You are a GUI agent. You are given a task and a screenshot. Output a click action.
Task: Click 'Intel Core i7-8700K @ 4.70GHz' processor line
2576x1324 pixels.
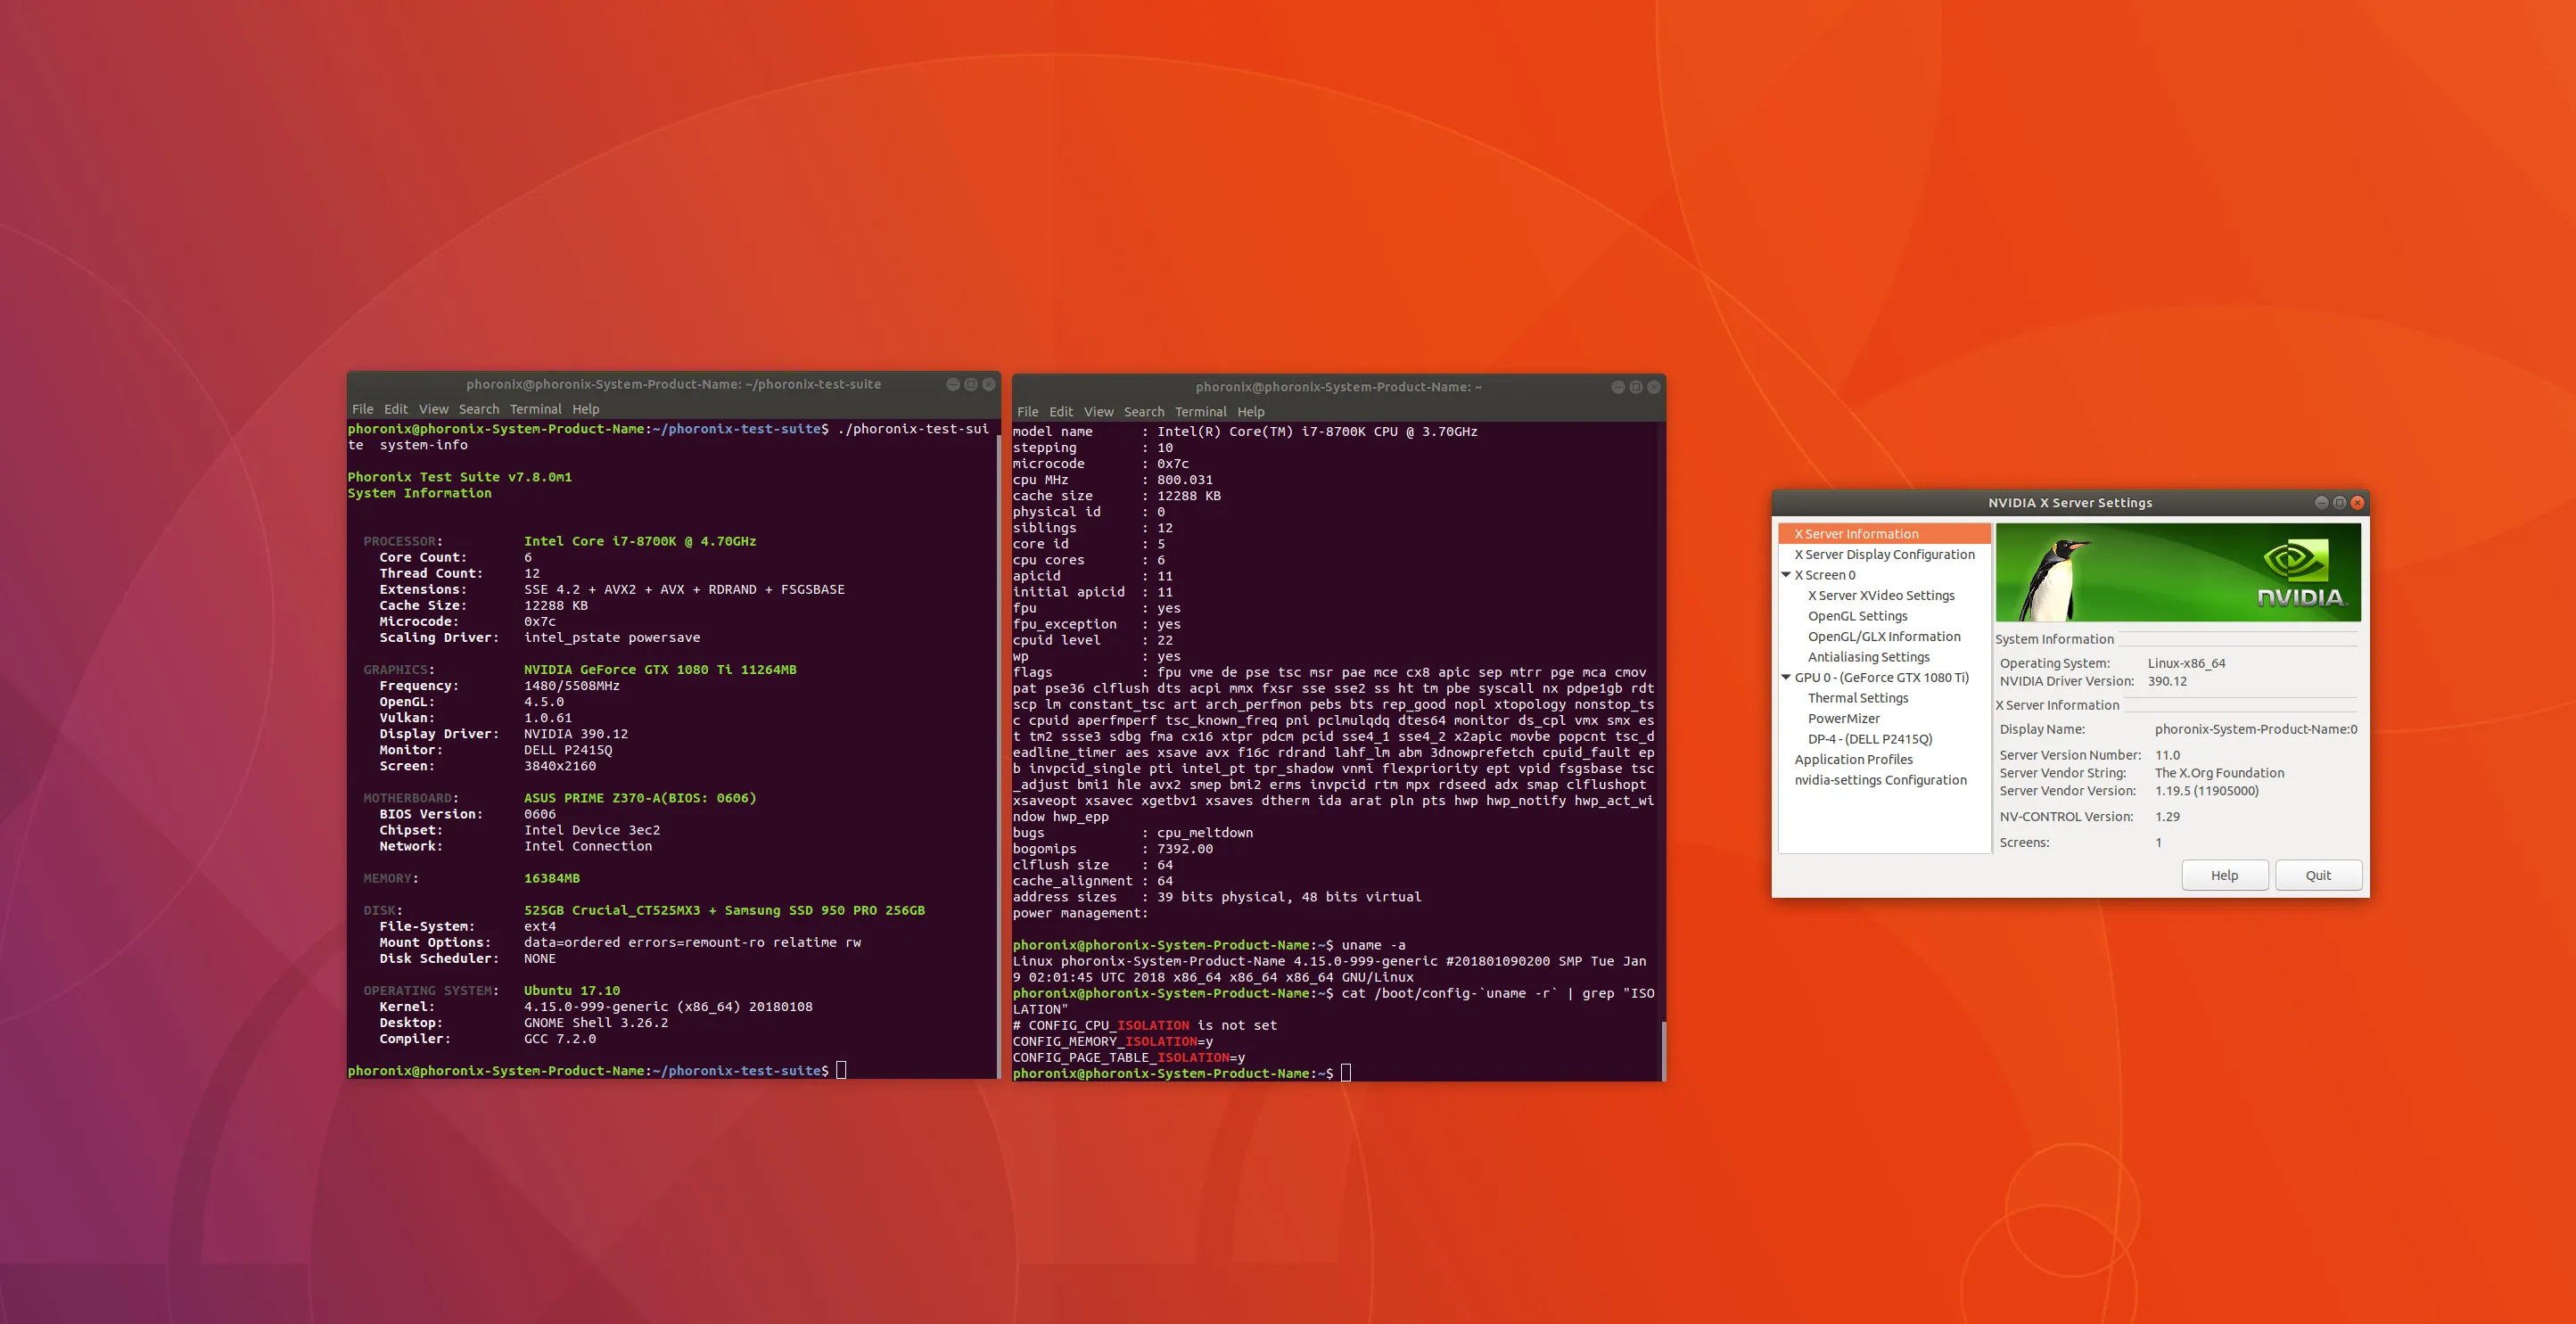pyautogui.click(x=640, y=541)
